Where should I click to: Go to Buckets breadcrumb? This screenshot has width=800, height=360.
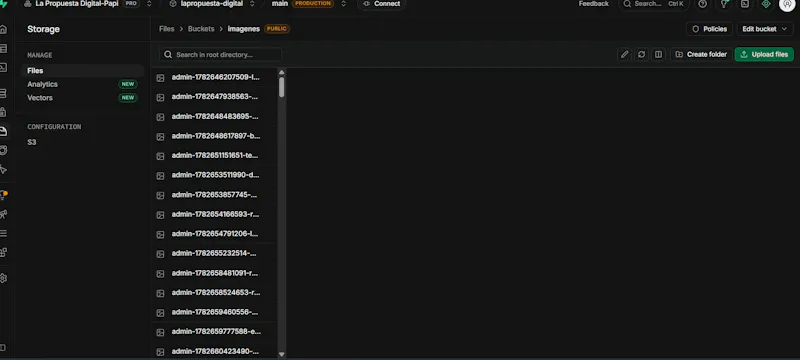pyautogui.click(x=201, y=29)
